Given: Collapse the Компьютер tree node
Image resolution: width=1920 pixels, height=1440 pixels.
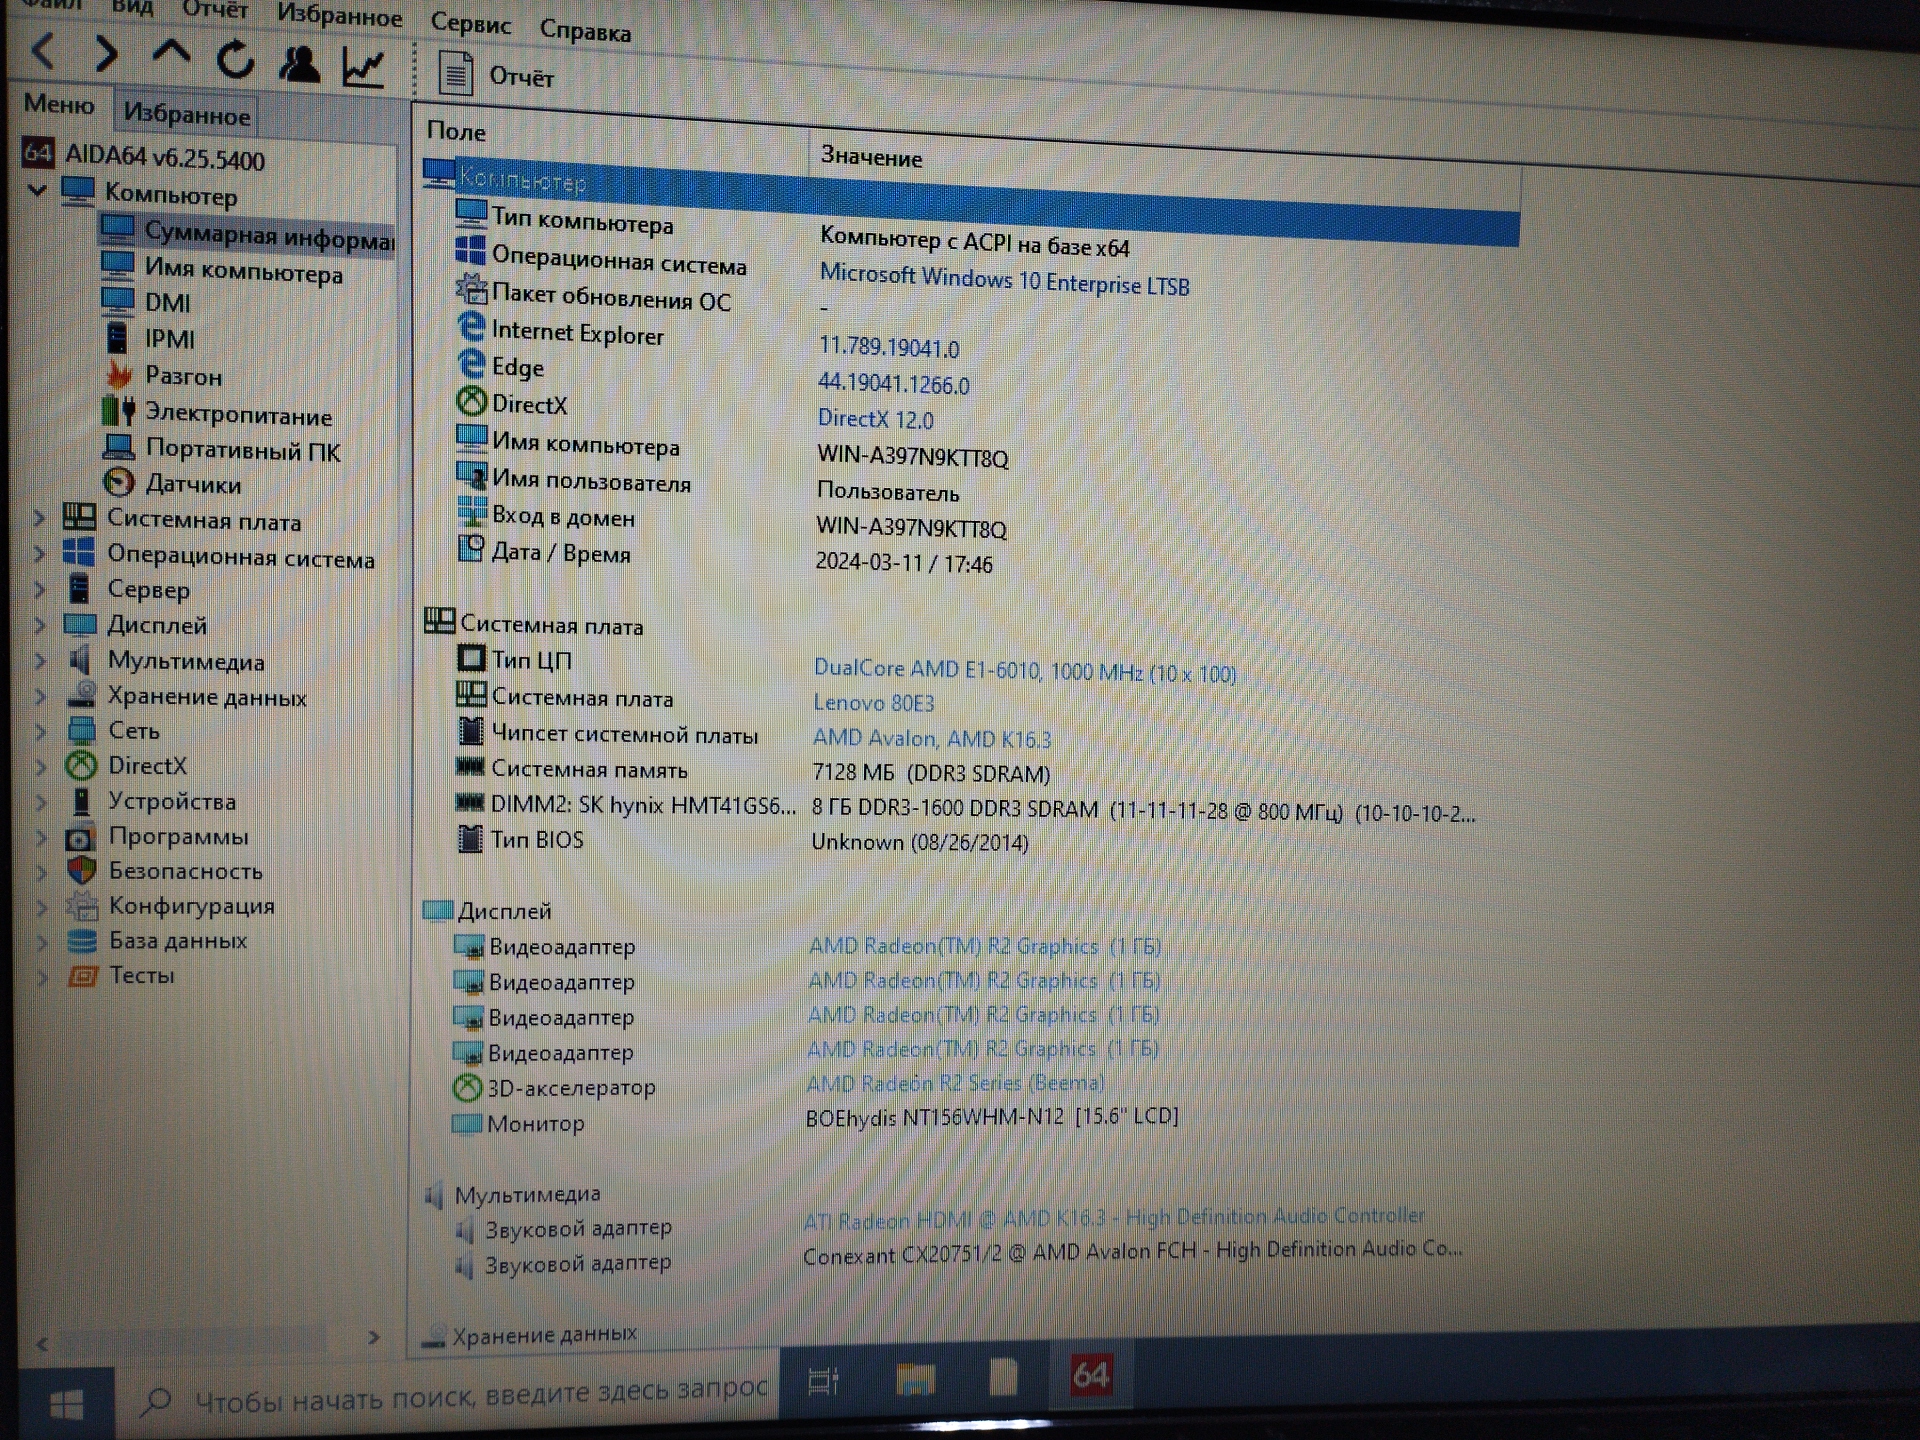Looking at the screenshot, I should (37, 189).
